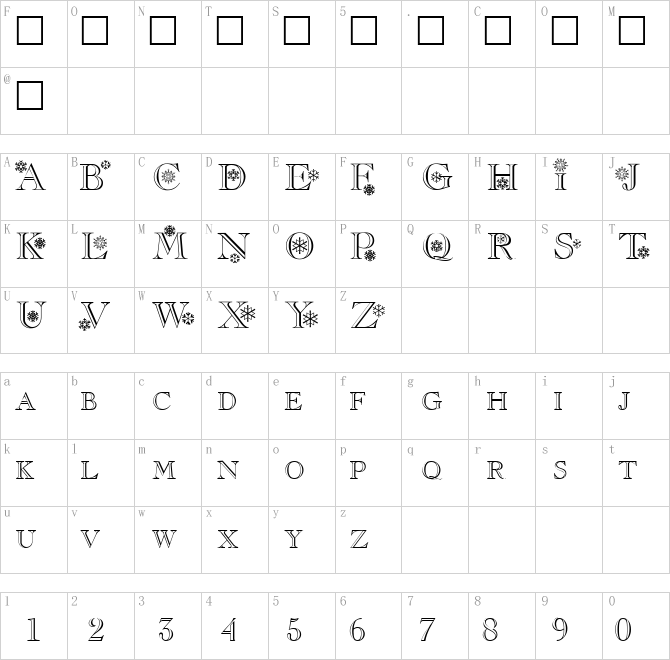The image size is (670, 660).
Task: Choose the plain glyph in lowercase 'q' cell
Action: coord(432,469)
